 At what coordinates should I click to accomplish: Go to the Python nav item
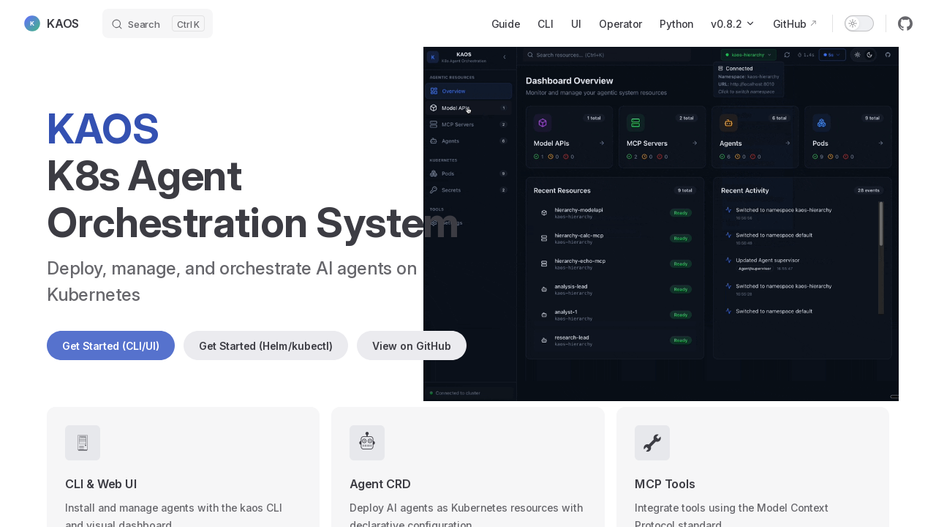[676, 24]
